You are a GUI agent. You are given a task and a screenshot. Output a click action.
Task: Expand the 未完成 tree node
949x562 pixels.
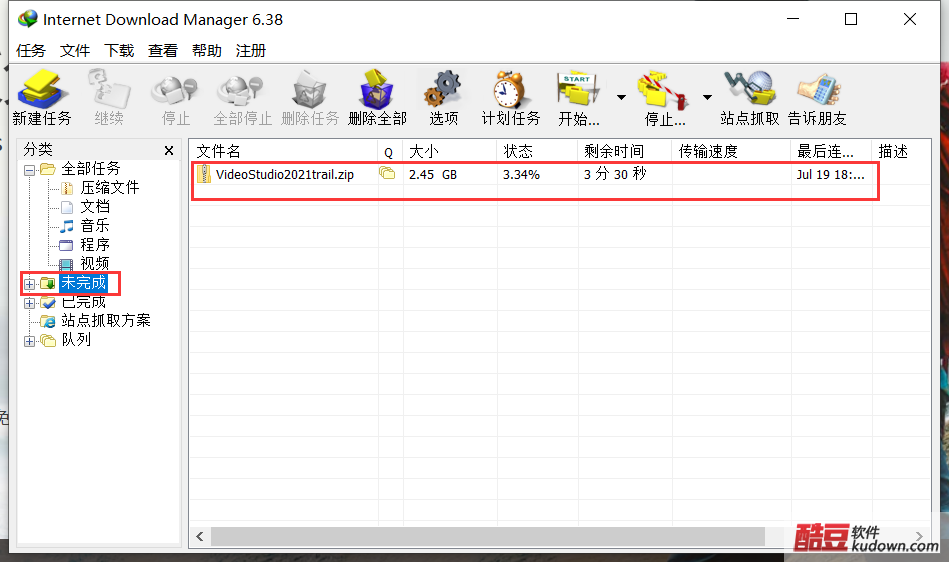(29, 284)
